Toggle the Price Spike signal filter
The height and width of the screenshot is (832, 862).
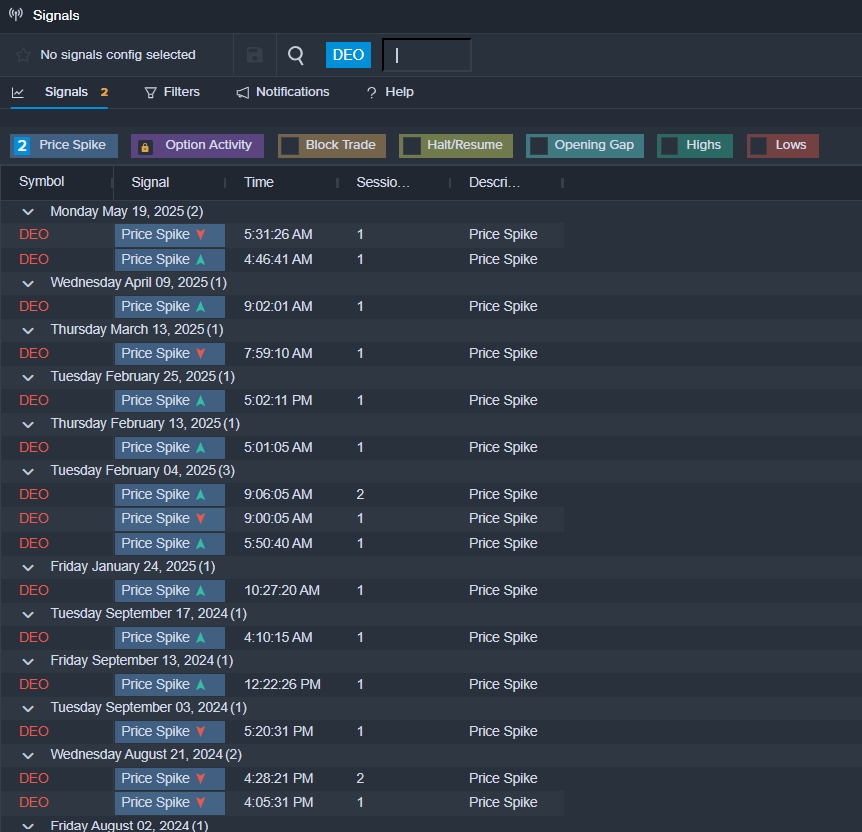[64, 146]
